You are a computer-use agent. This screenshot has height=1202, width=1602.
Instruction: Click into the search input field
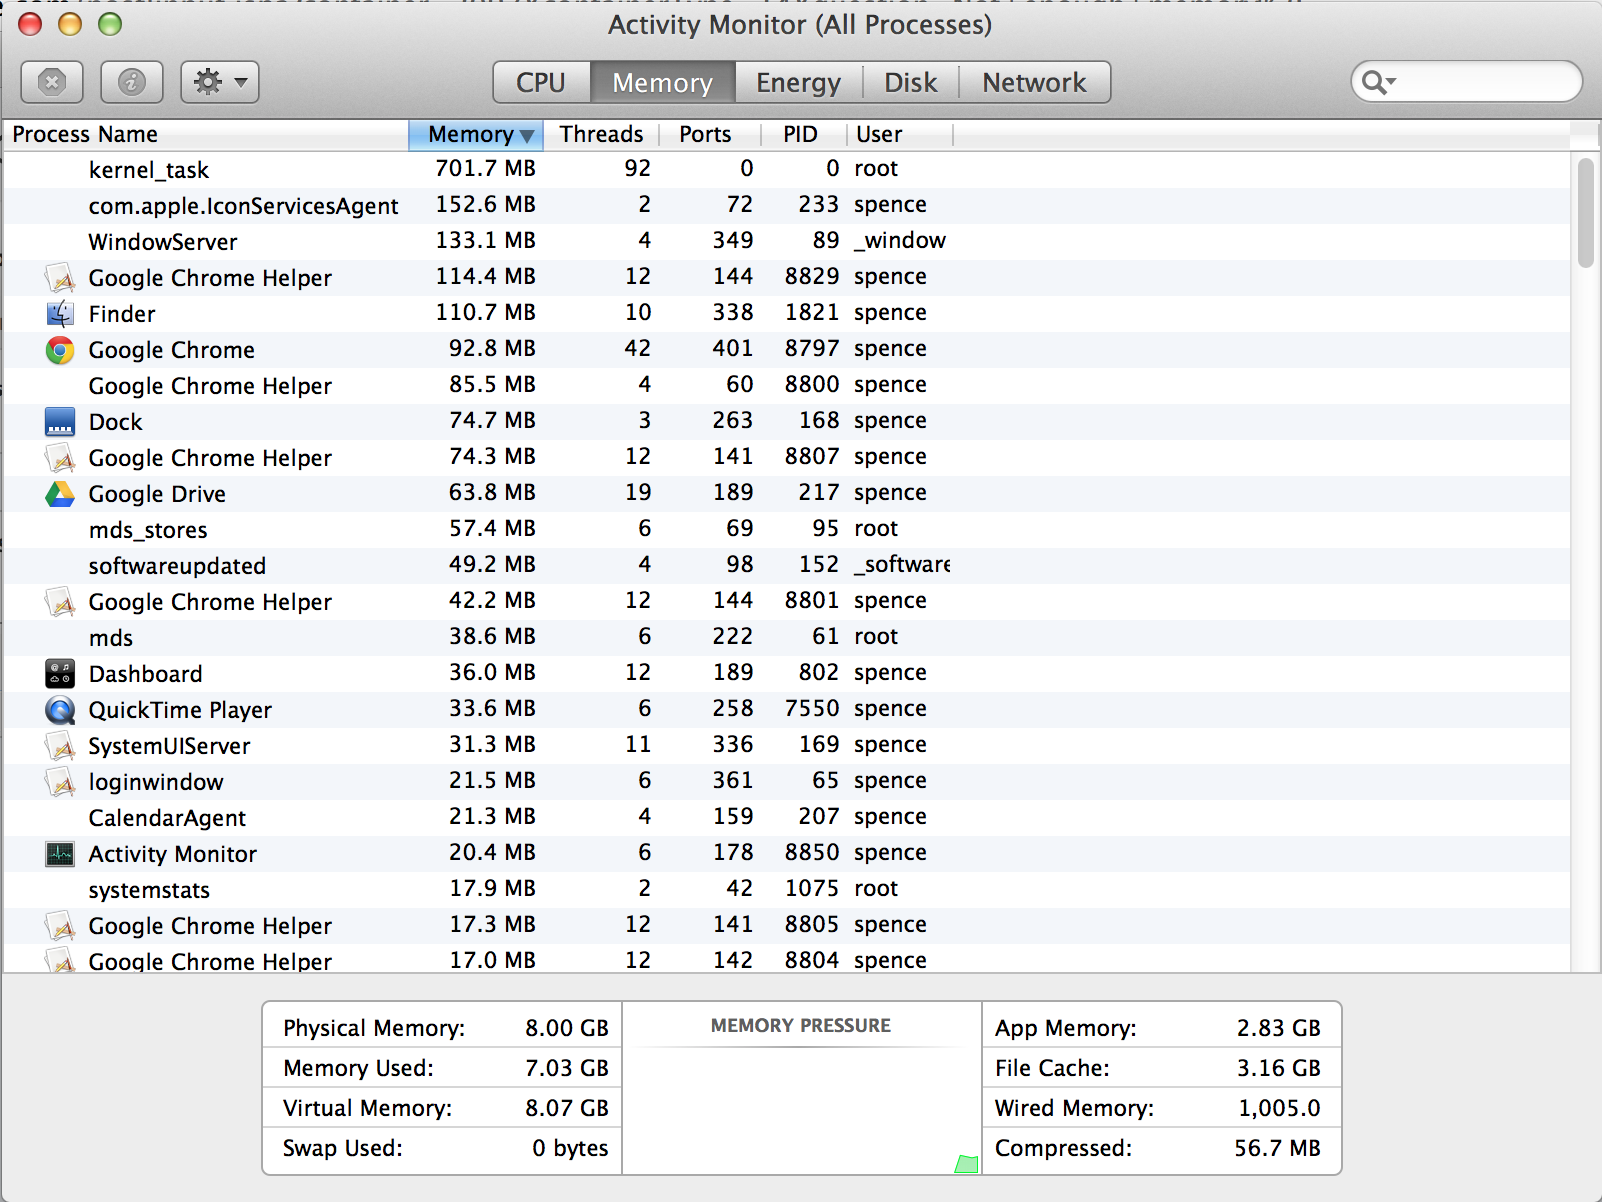click(x=1467, y=82)
